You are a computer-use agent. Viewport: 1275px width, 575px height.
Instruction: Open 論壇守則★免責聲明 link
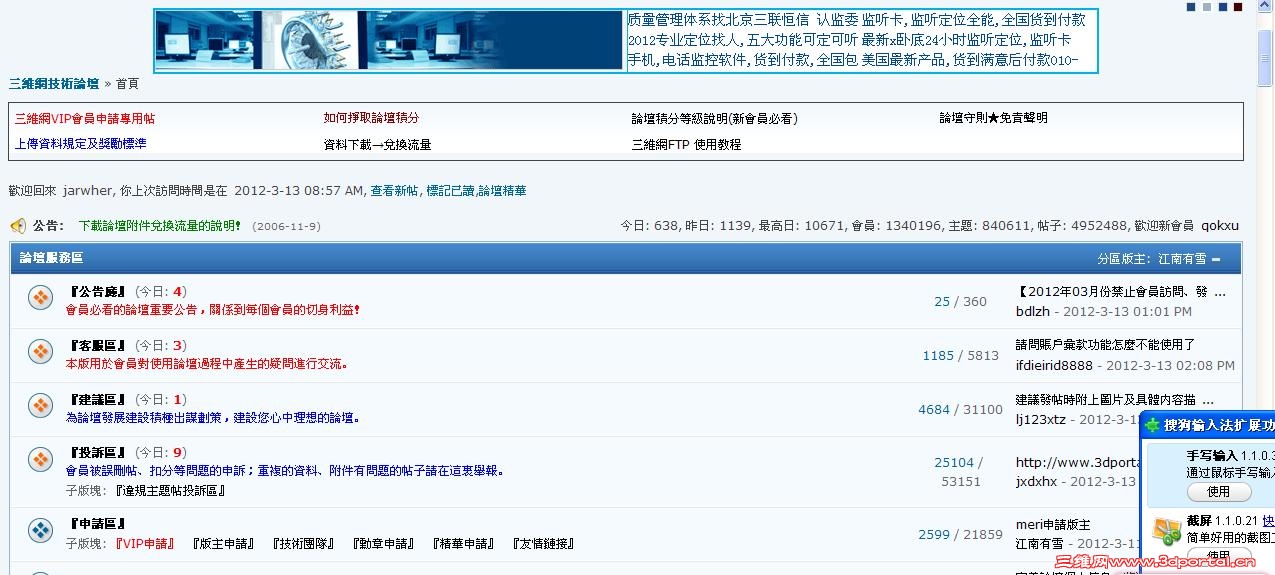pos(993,118)
